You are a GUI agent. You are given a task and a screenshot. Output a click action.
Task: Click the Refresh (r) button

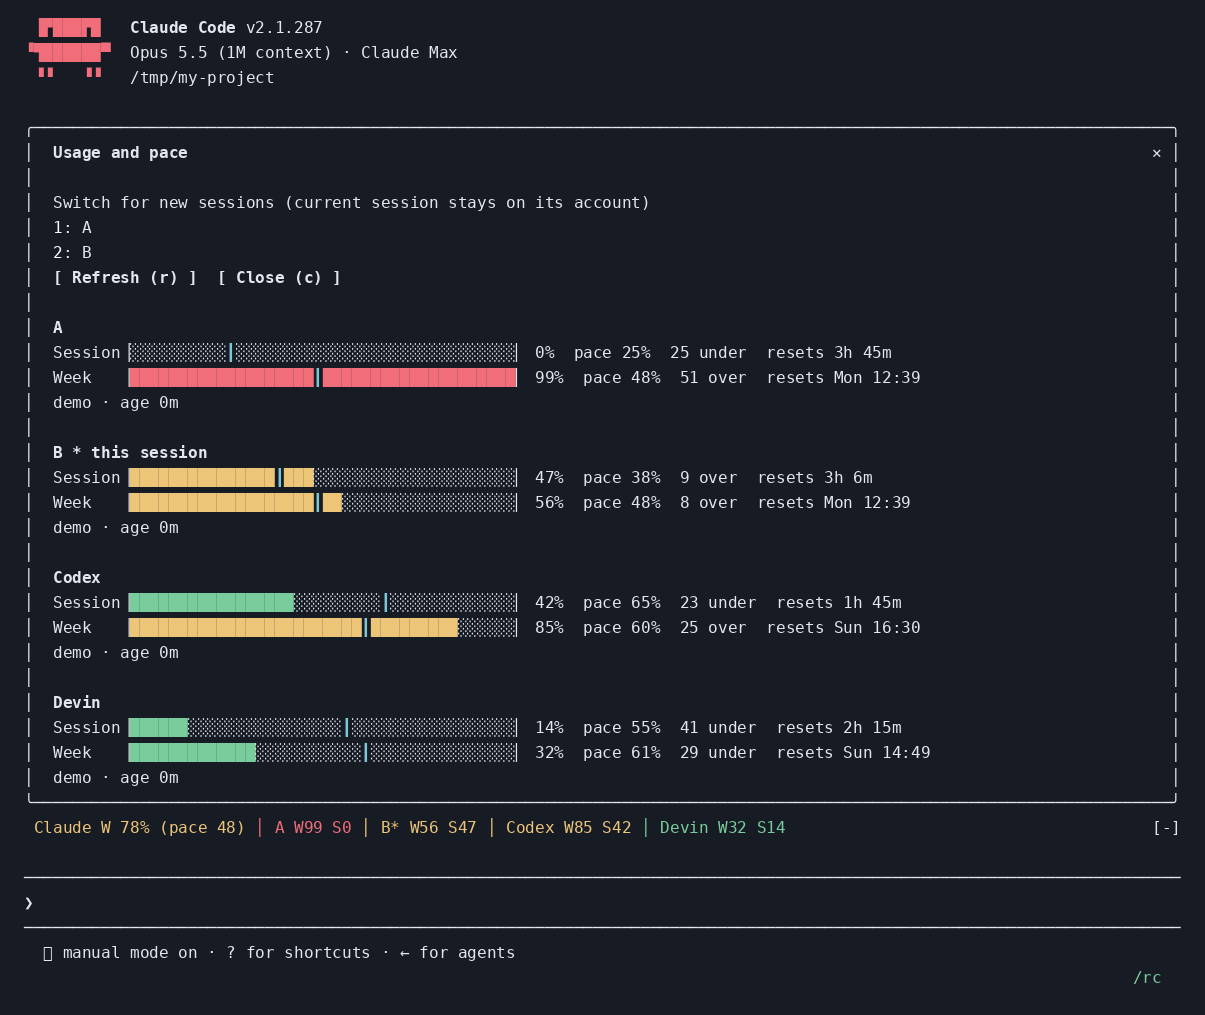pyautogui.click(x=125, y=278)
